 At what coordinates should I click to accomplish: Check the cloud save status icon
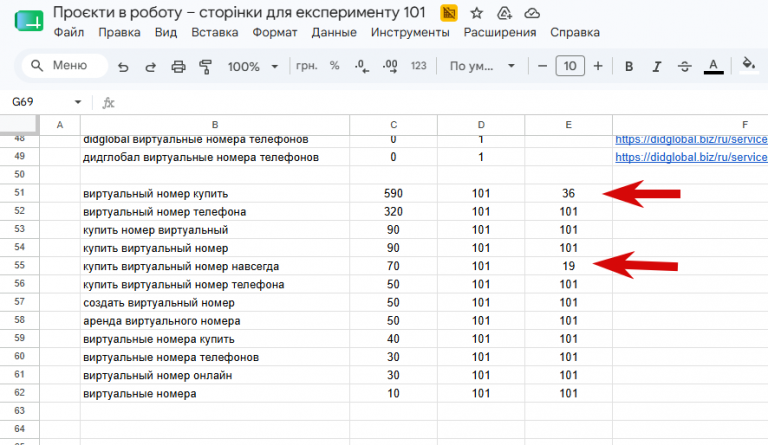click(x=532, y=13)
